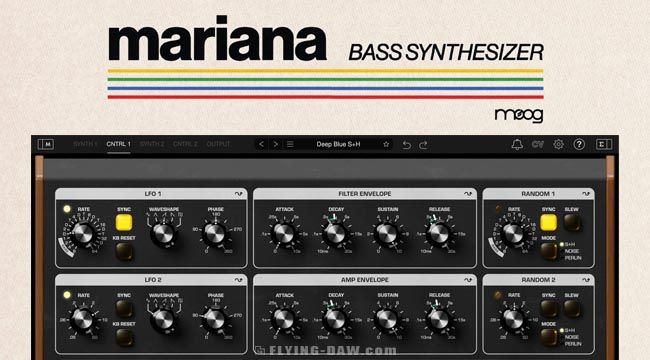This screenshot has width=650, height=360.
Task: Open the settings gear icon
Action: pos(558,144)
